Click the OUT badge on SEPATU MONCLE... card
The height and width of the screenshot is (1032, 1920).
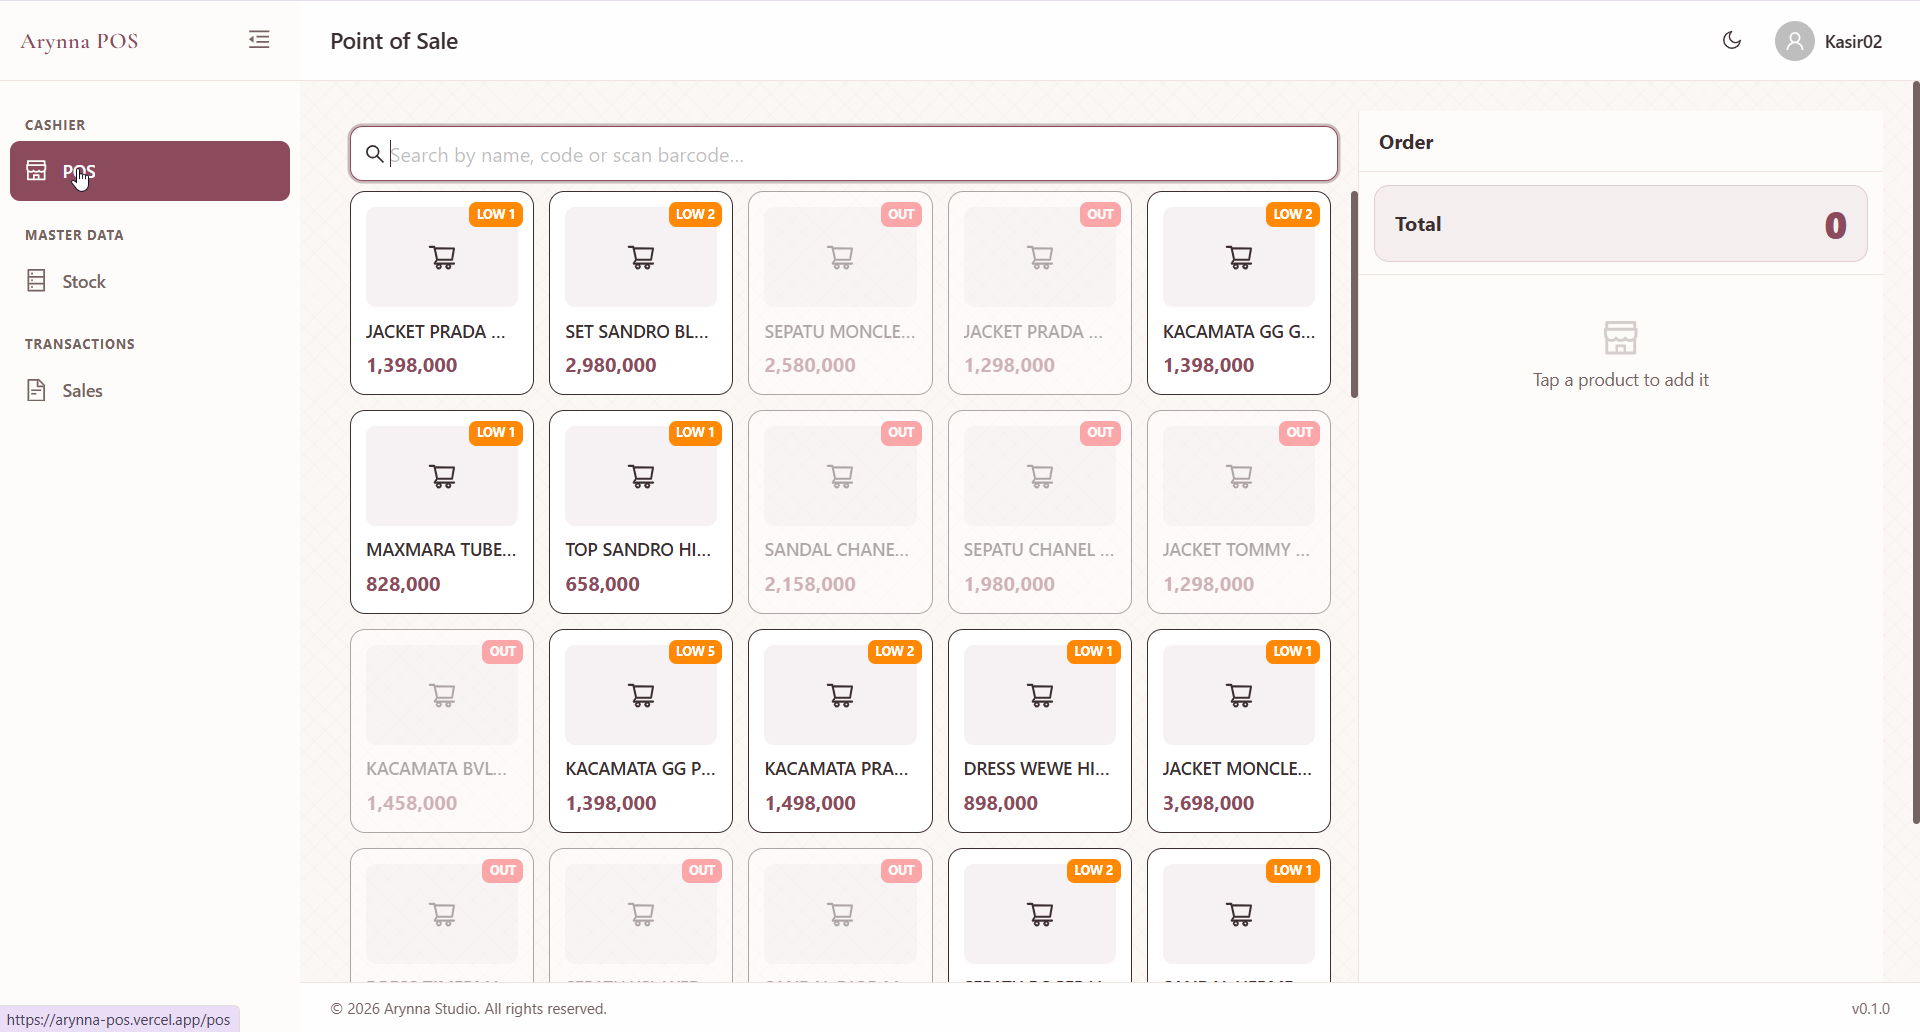pyautogui.click(x=901, y=214)
